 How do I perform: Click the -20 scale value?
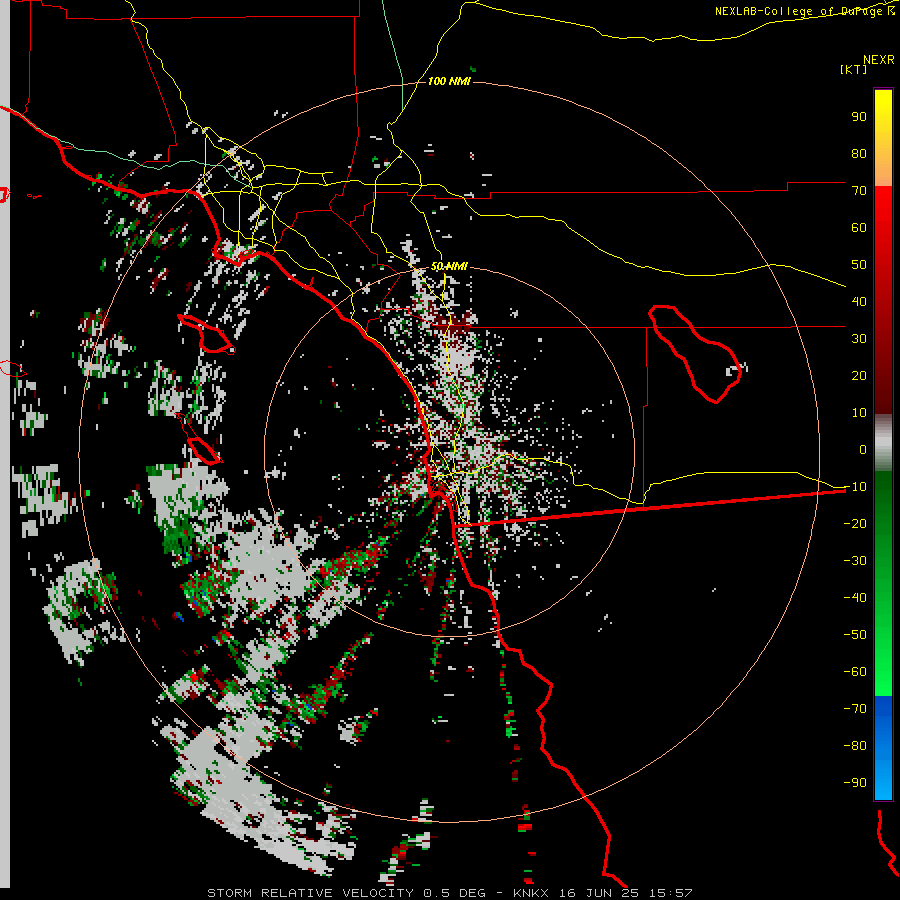855,524
